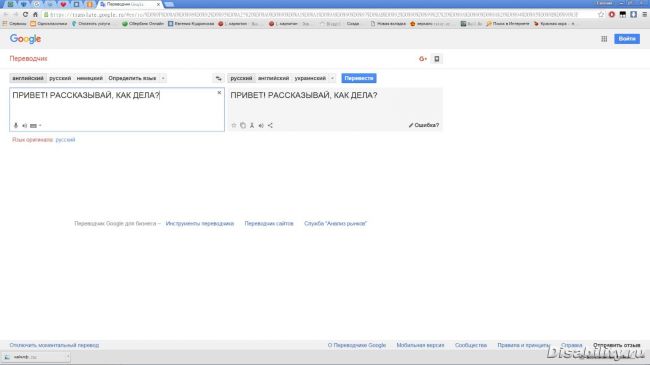
Task: Open the Новая вкладка bookmark
Action: 388,24
